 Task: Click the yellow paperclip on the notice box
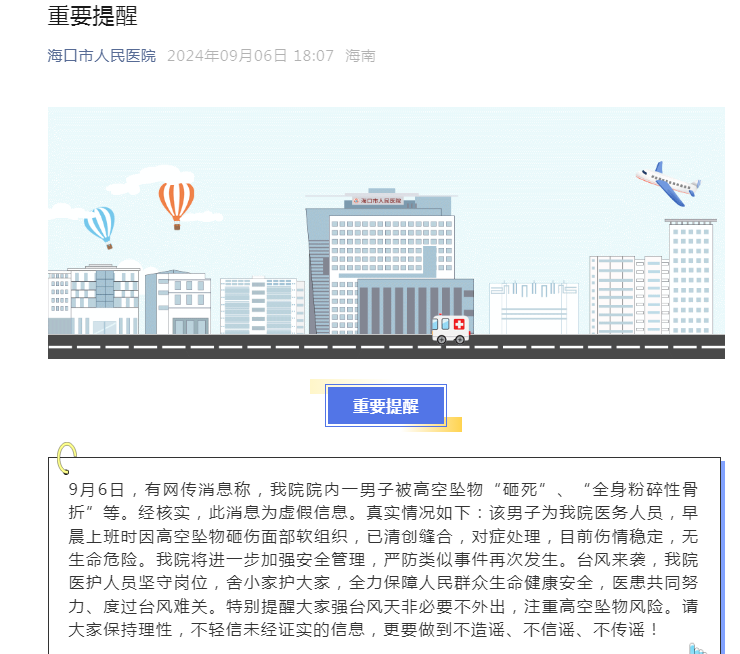(x=65, y=457)
